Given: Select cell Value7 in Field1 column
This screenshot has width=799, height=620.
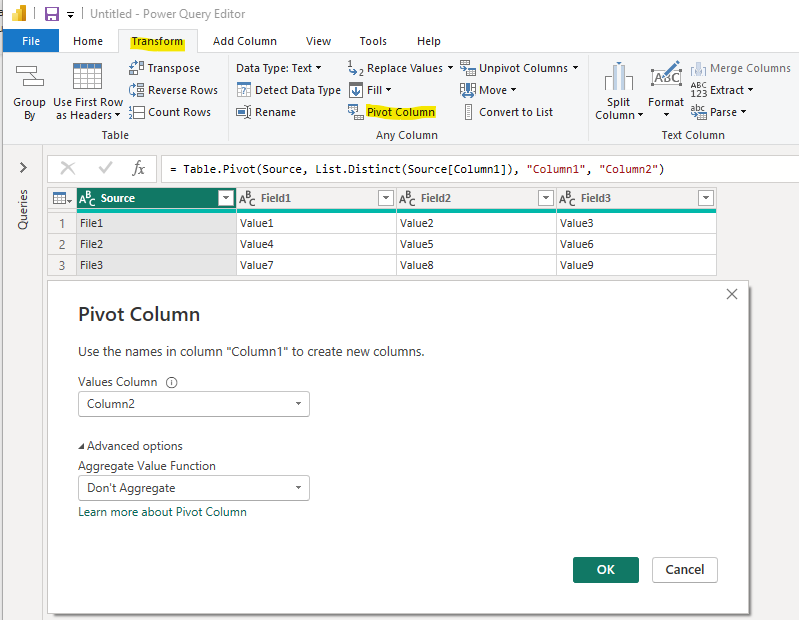Looking at the screenshot, I should [316, 265].
